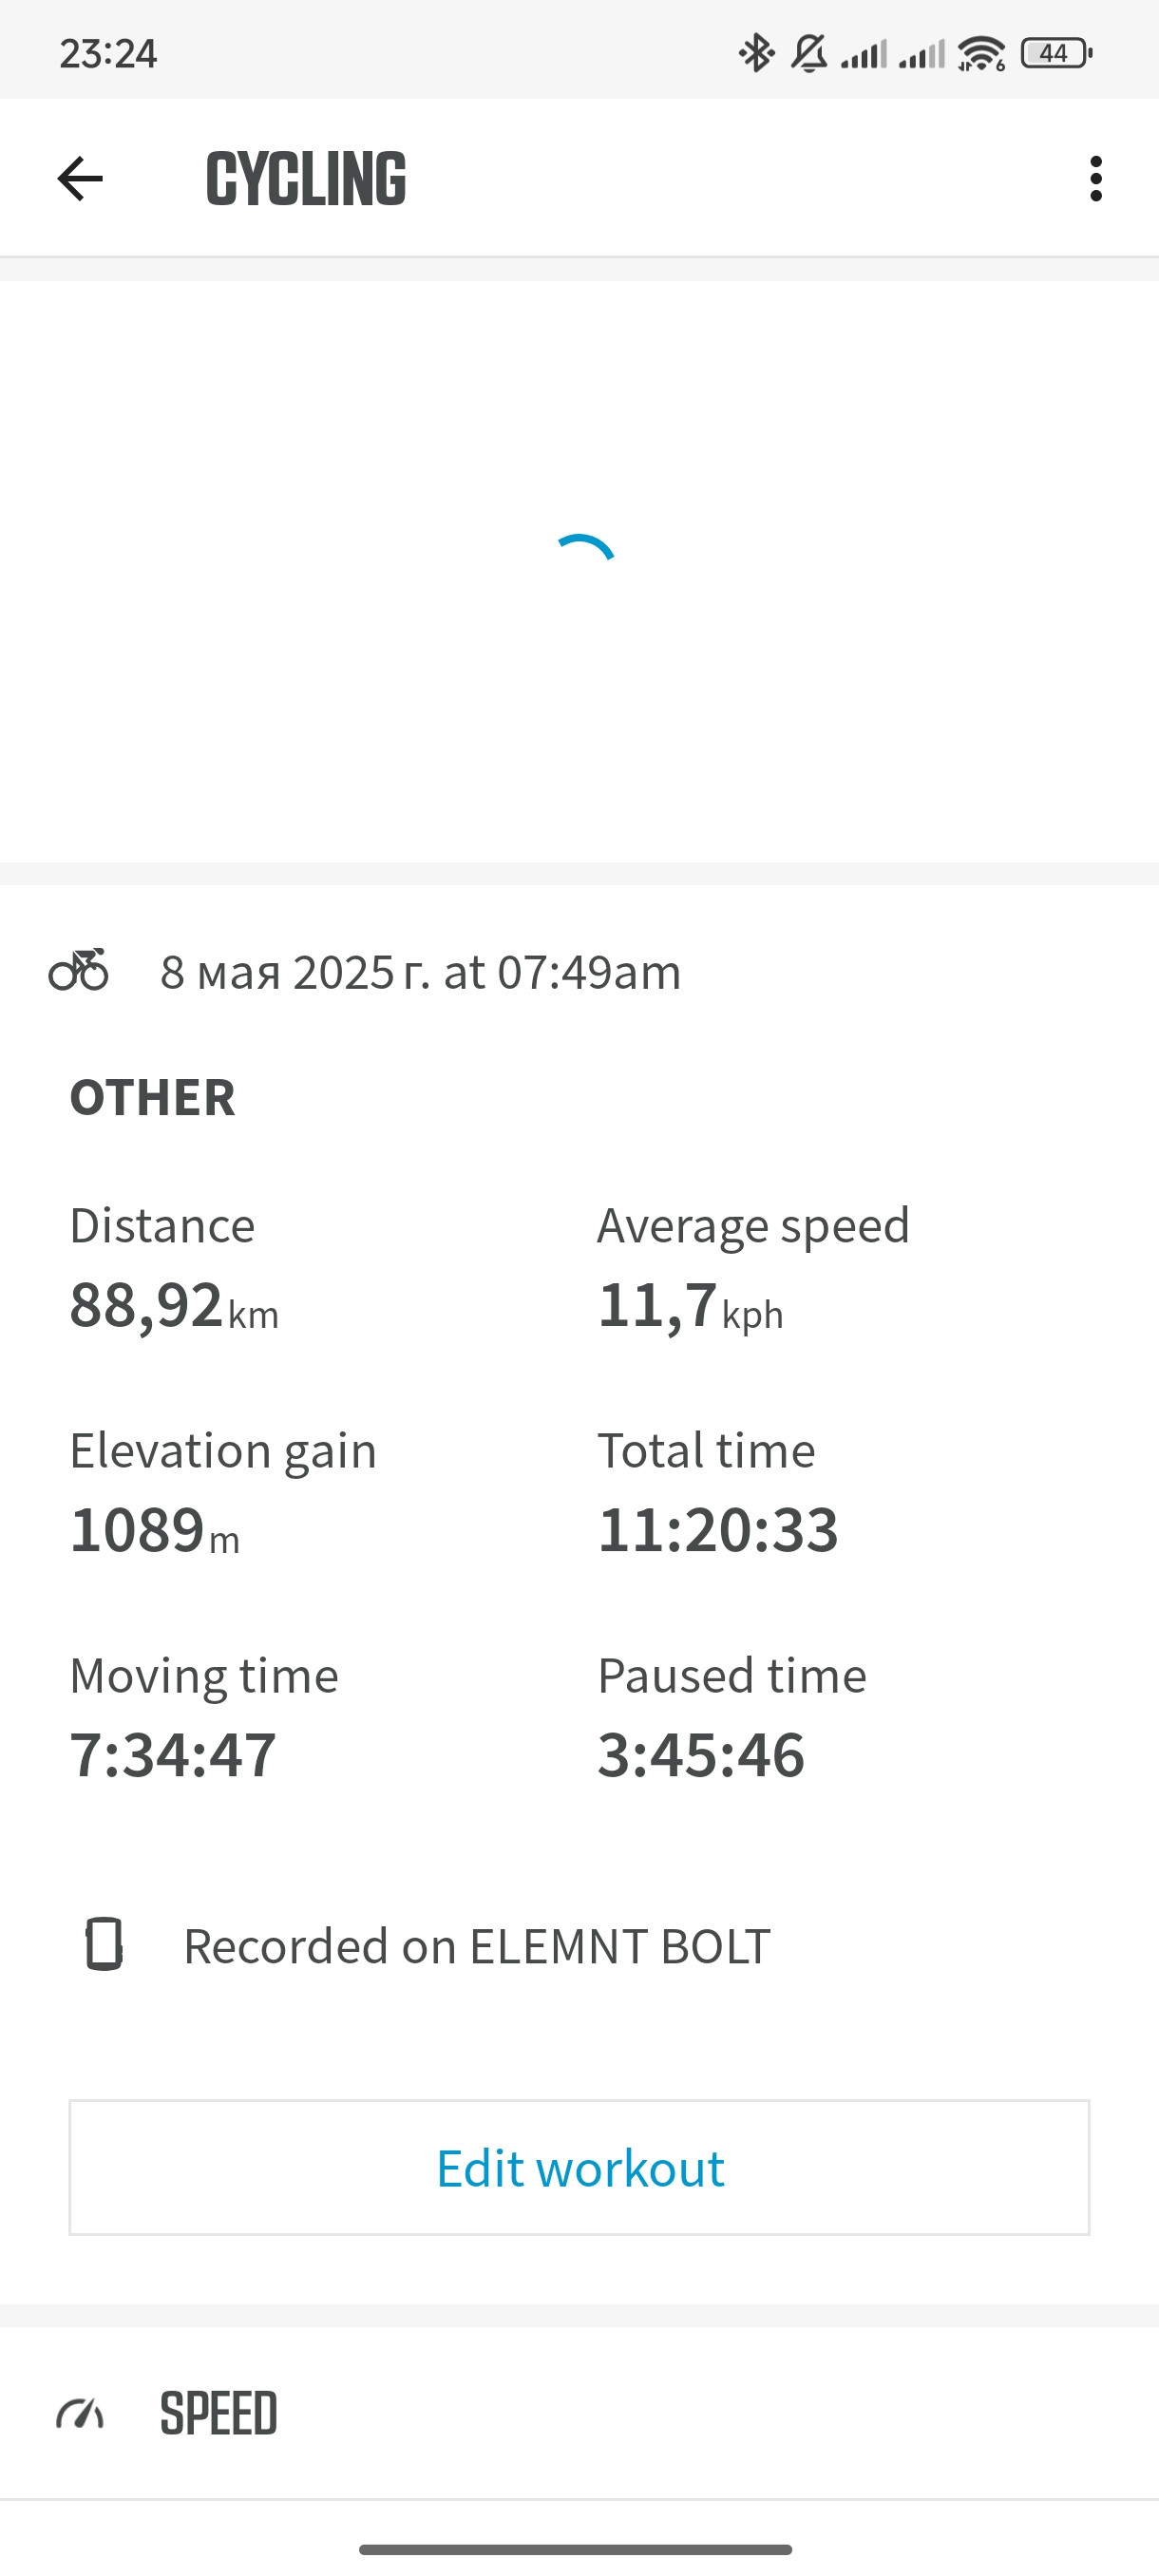
Task: Tap the CYCLING page title
Action: tap(306, 179)
